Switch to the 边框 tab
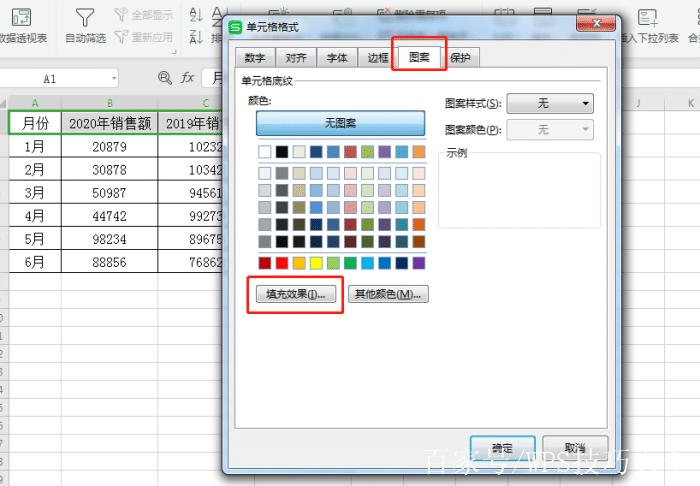This screenshot has width=700, height=486. pos(378,58)
